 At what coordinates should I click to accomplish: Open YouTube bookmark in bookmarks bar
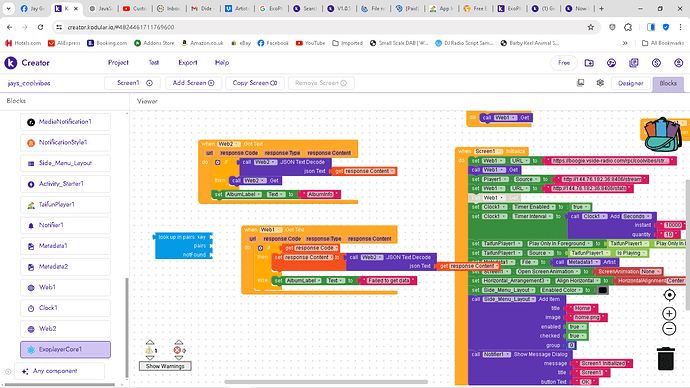coord(311,43)
